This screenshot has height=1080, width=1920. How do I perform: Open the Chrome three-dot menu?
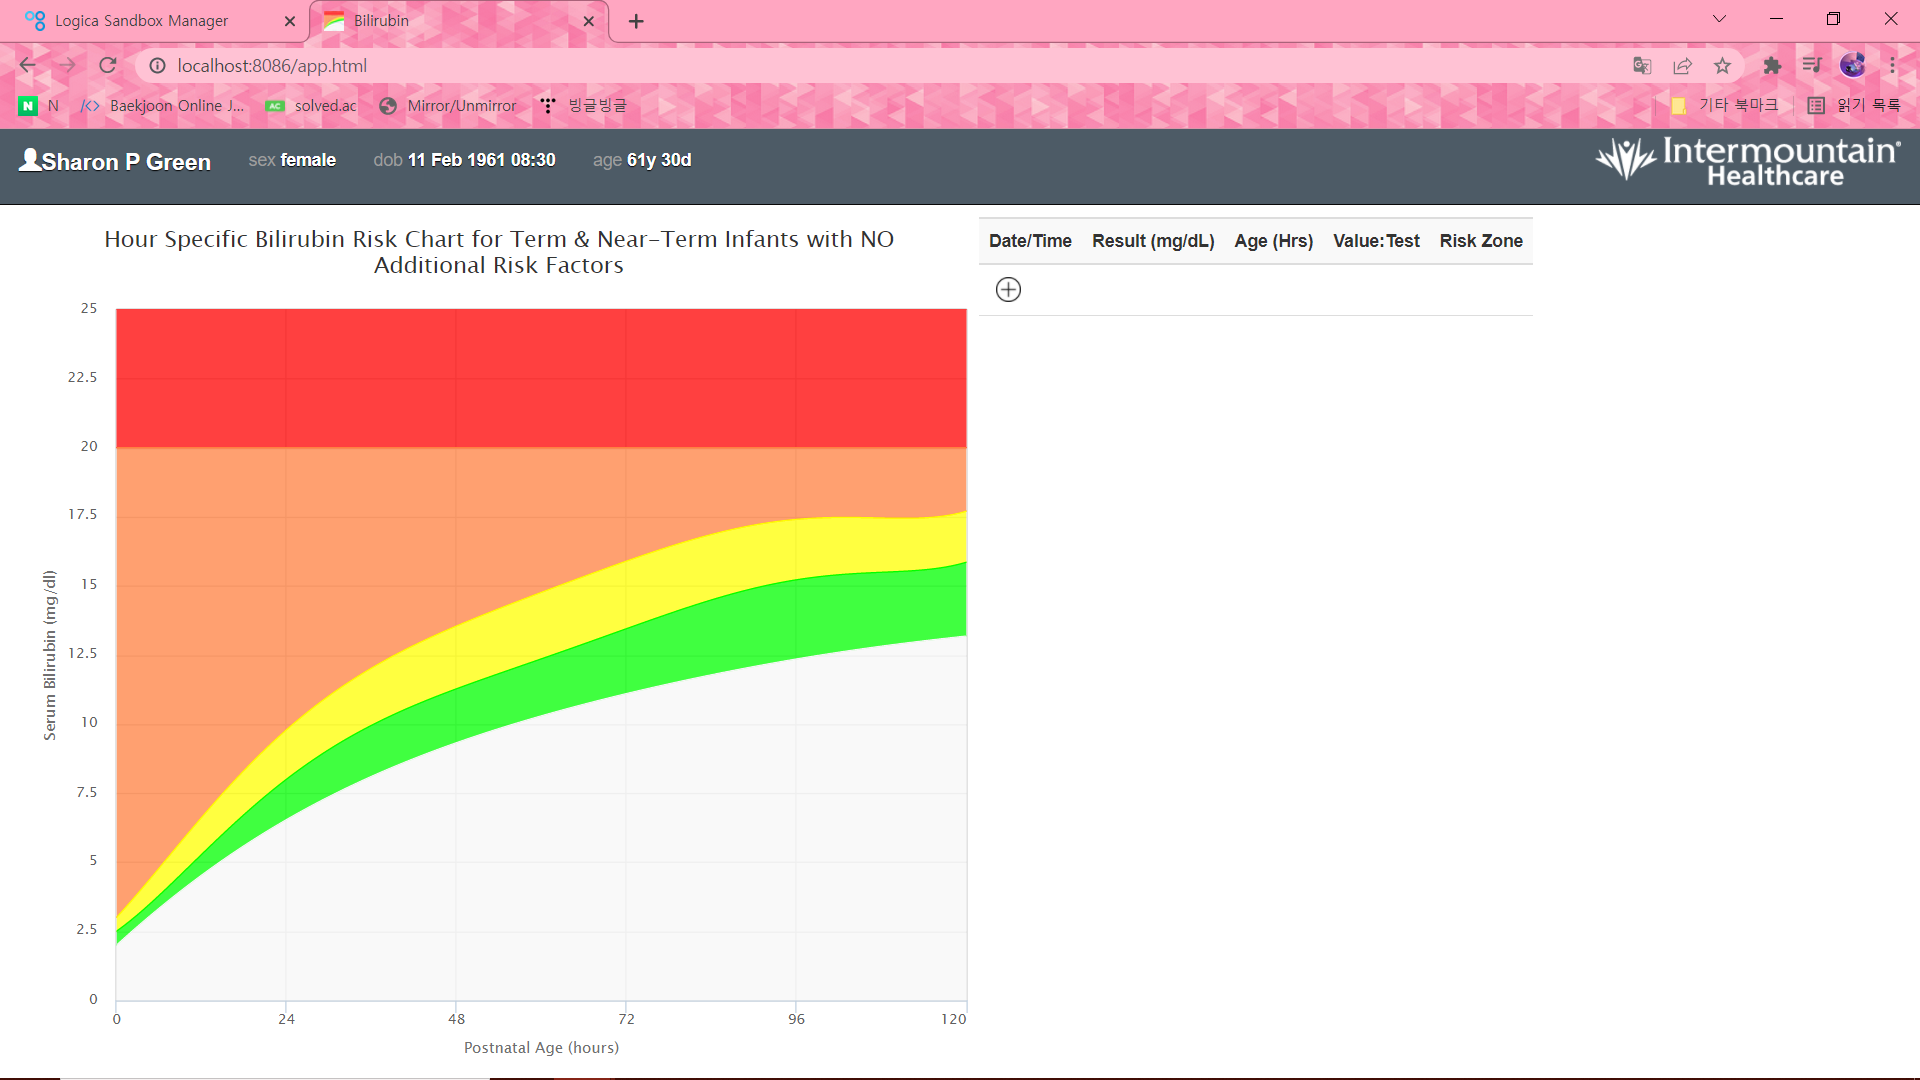click(x=1892, y=66)
